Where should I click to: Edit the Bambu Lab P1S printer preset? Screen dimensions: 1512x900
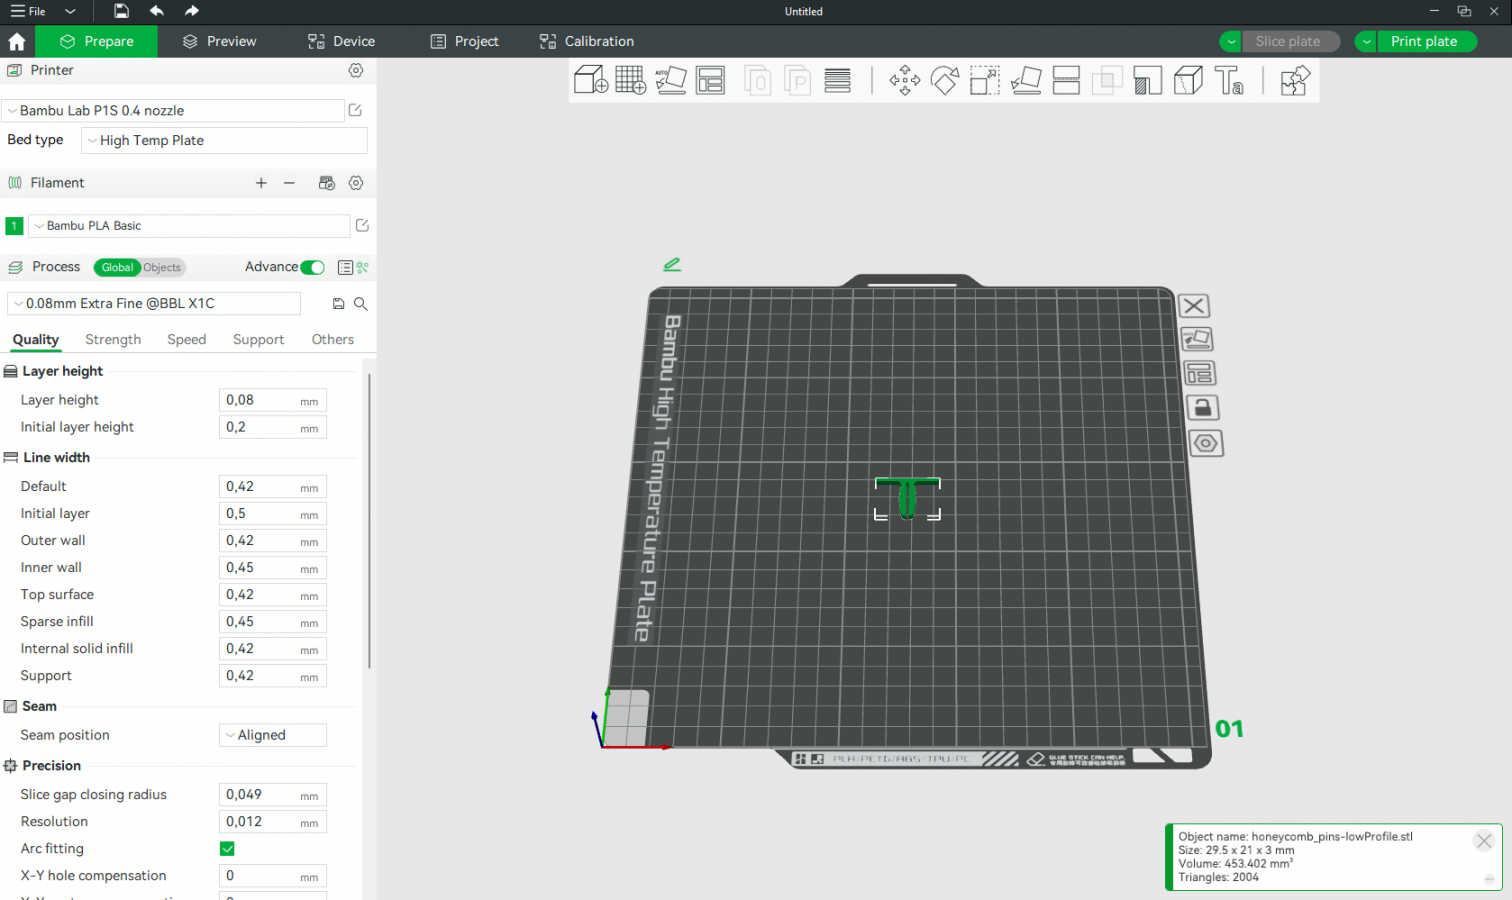(355, 110)
